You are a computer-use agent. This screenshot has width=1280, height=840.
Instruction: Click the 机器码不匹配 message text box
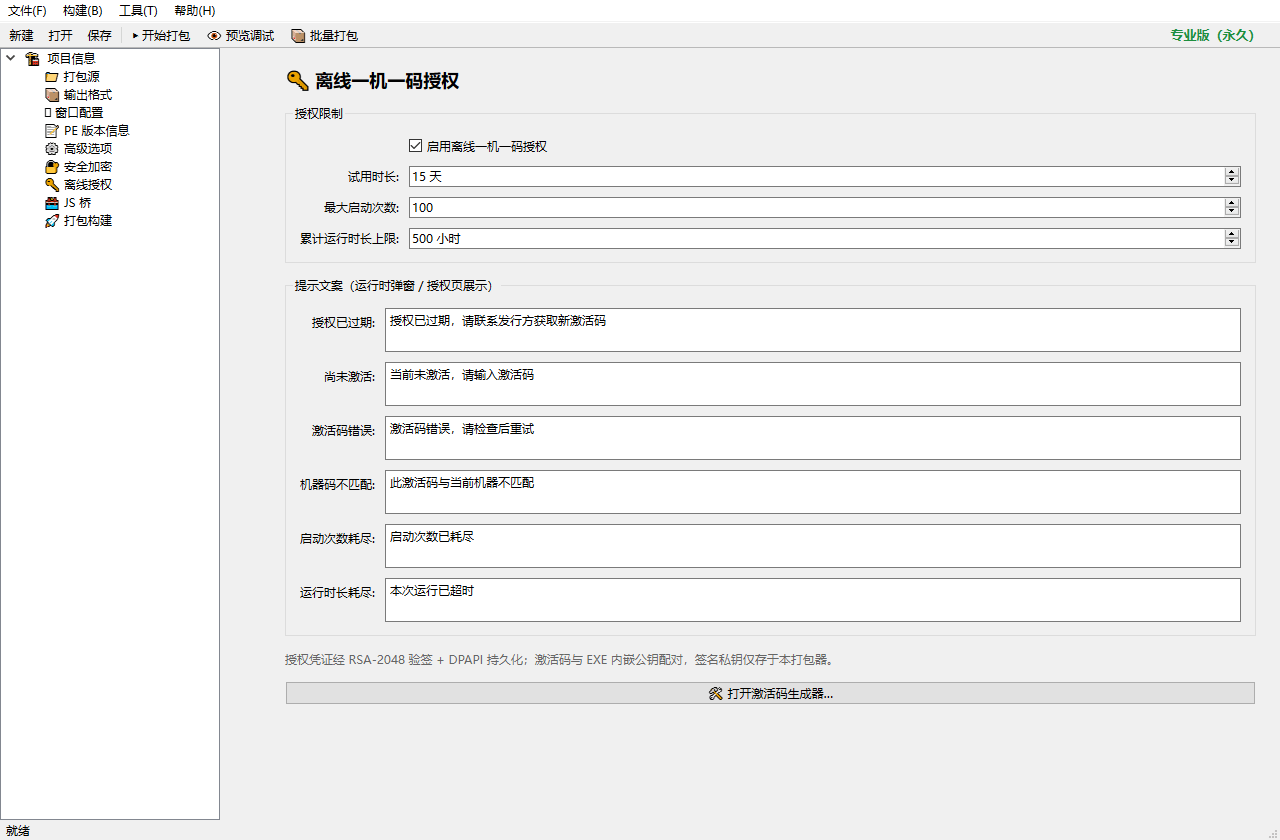point(813,492)
